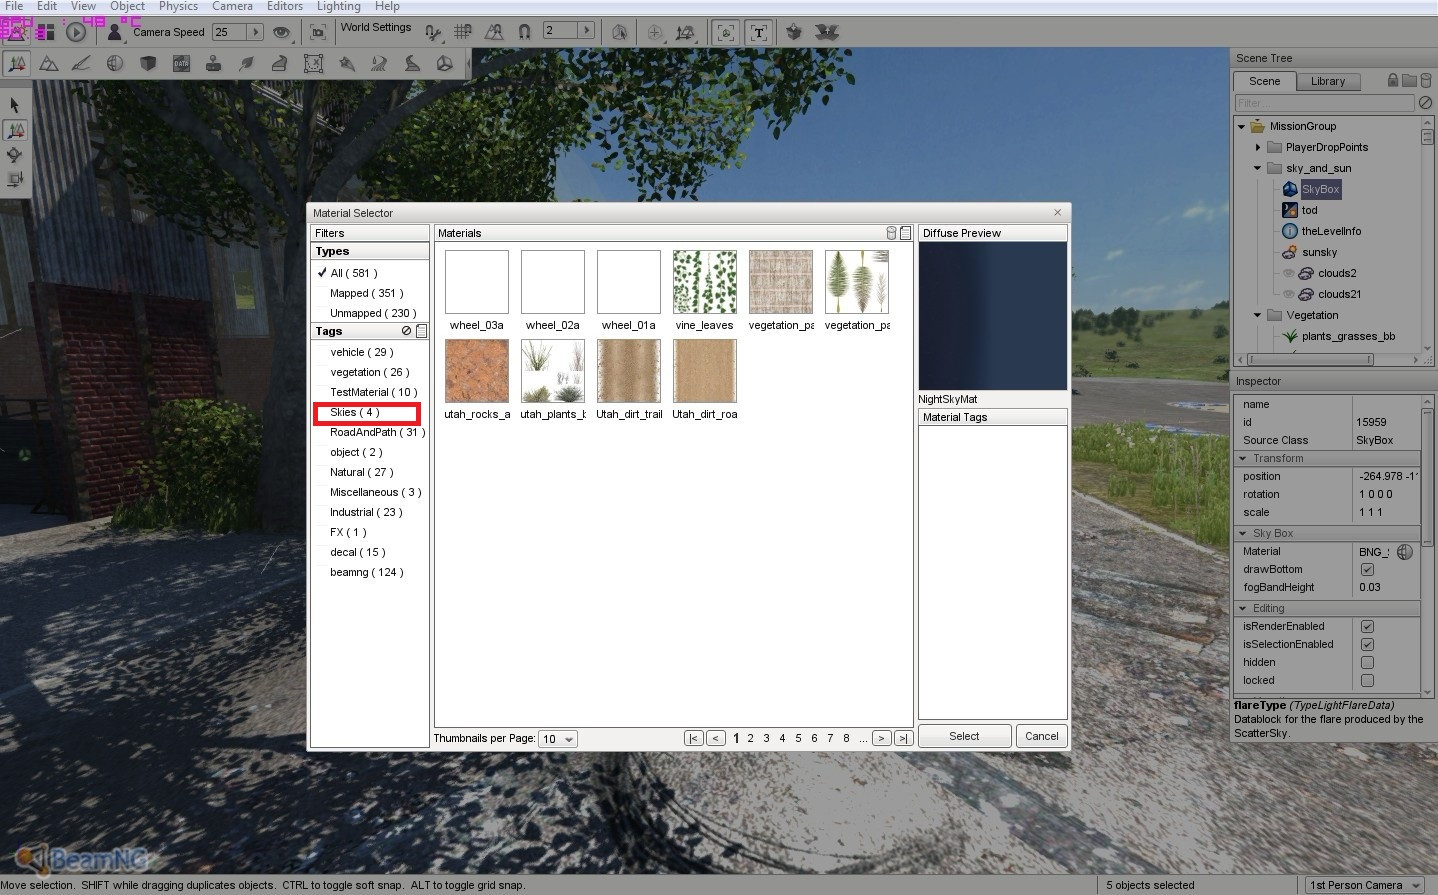Open the Lighting menu

click(338, 6)
